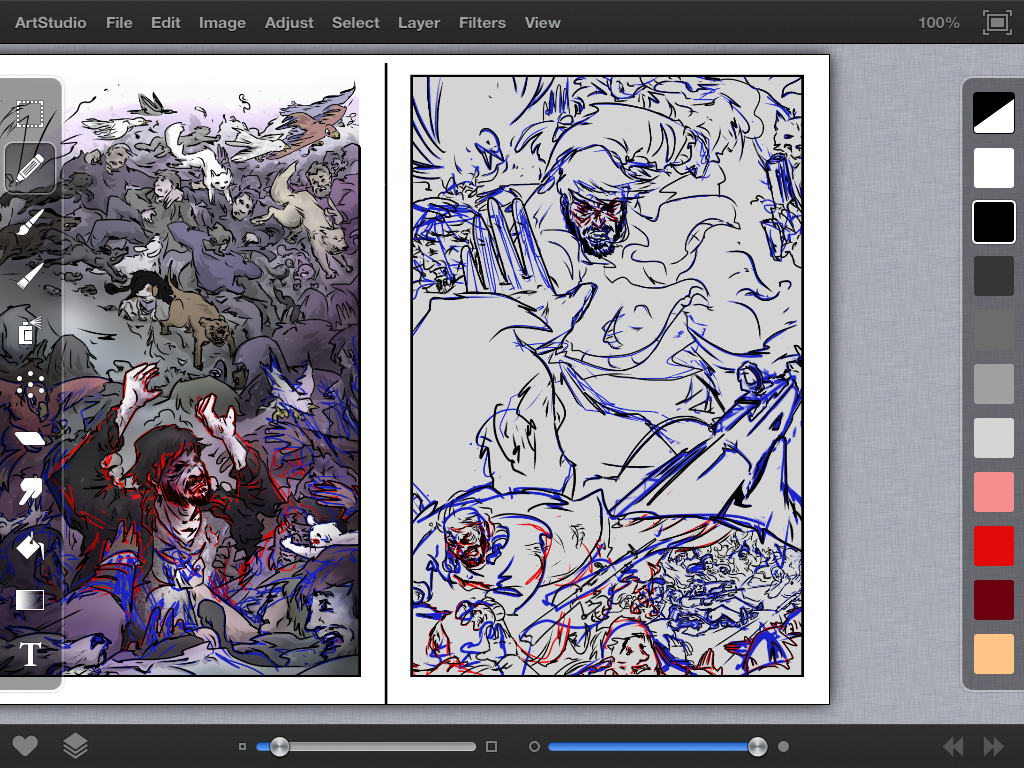The width and height of the screenshot is (1024, 768).
Task: Pick the pink salmon swatch
Action: coord(993,492)
